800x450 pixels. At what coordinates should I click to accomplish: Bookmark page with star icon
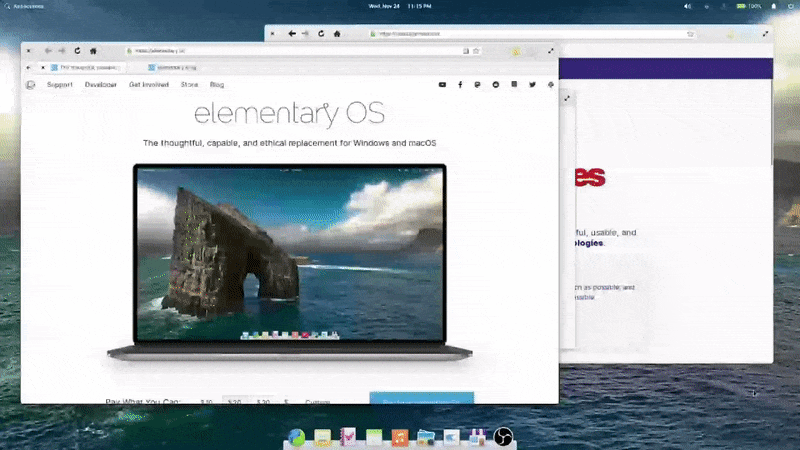[x=476, y=50]
